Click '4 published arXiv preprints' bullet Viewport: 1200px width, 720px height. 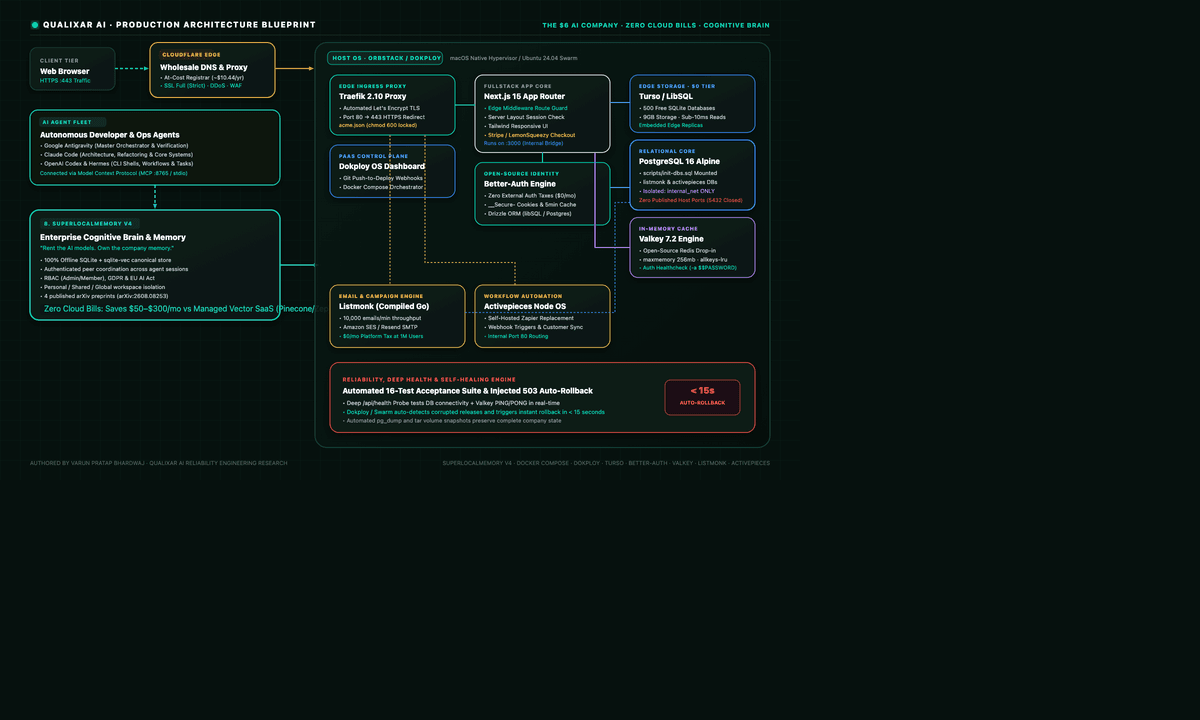click(104, 296)
